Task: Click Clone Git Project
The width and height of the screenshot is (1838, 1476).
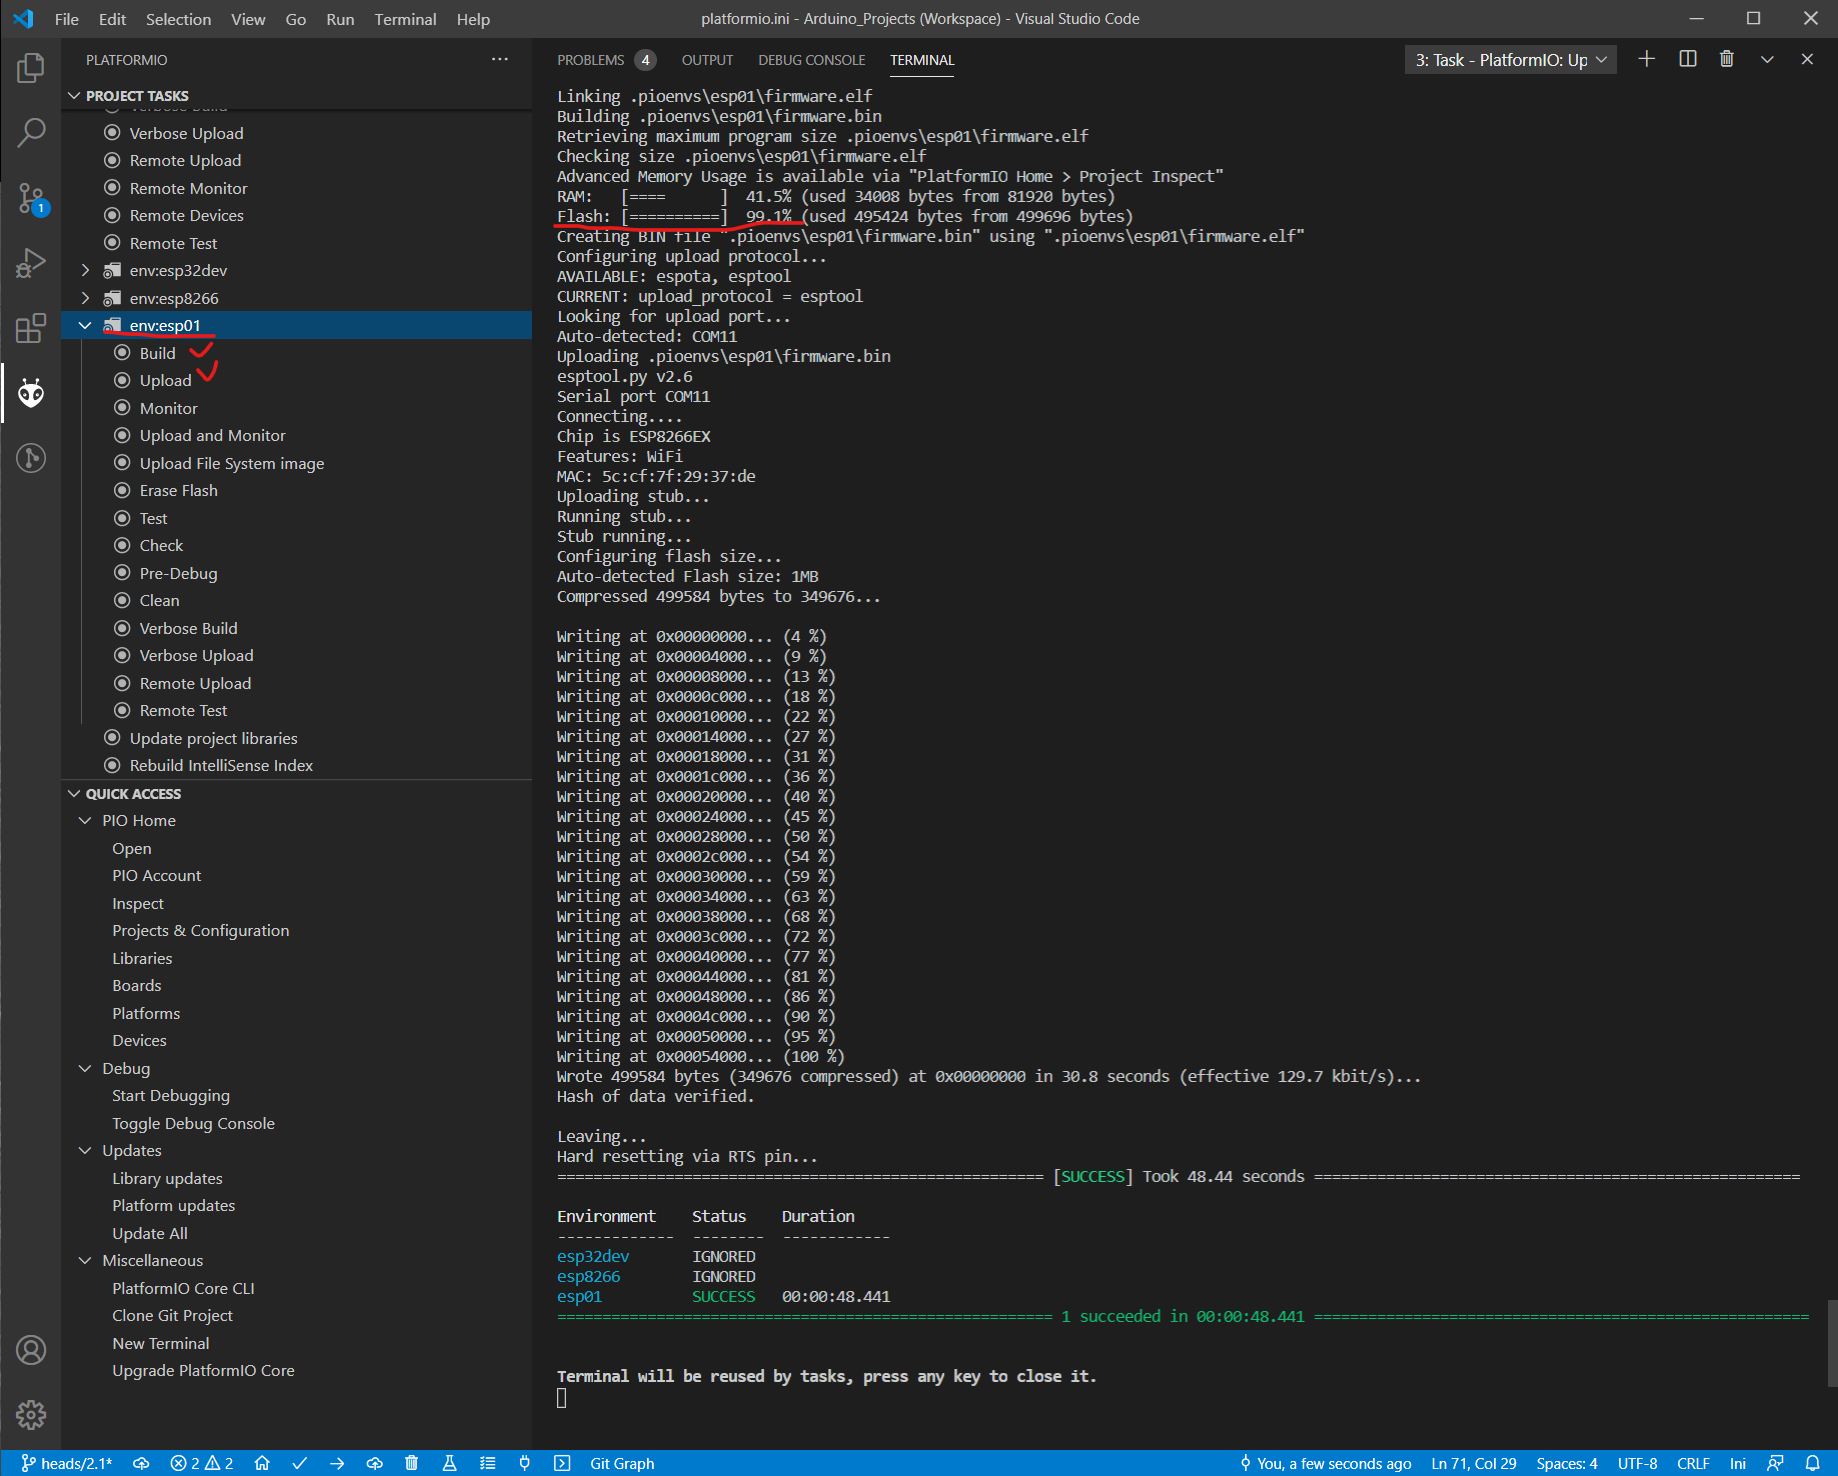Action: pos(172,1315)
